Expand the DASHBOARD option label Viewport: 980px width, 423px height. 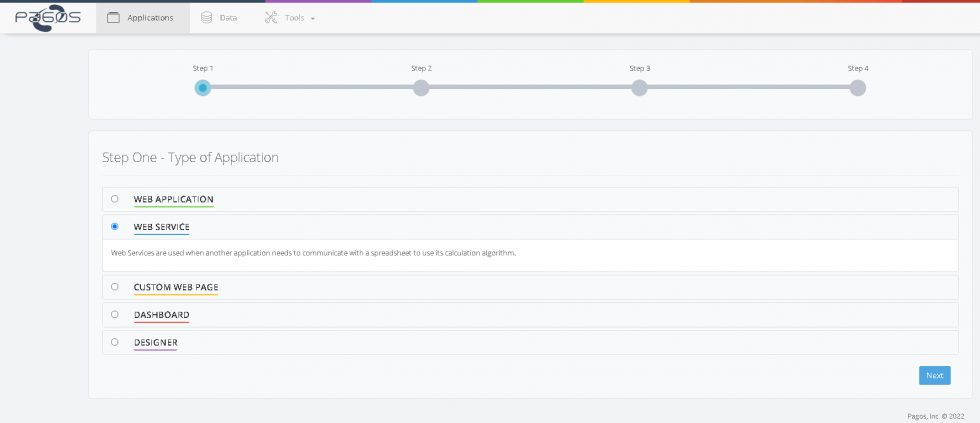click(161, 315)
